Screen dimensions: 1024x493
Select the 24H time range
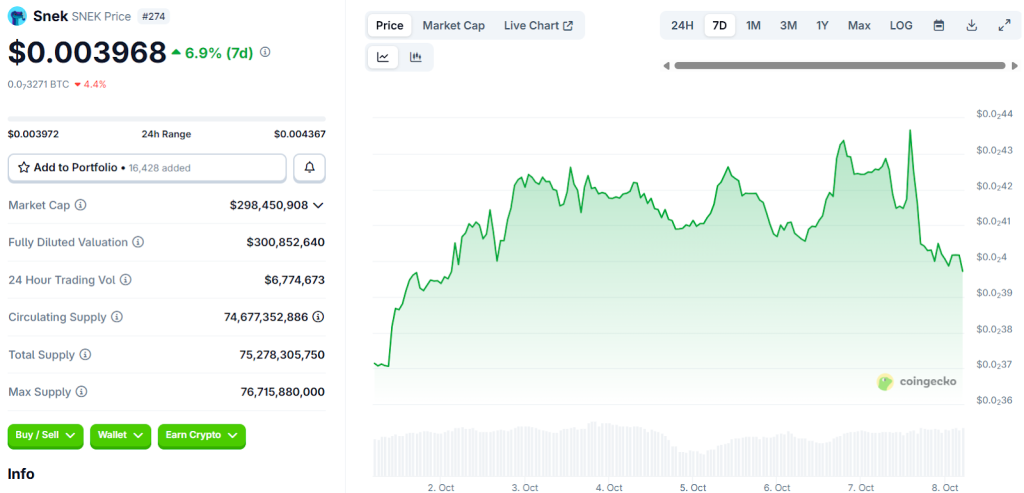682,25
